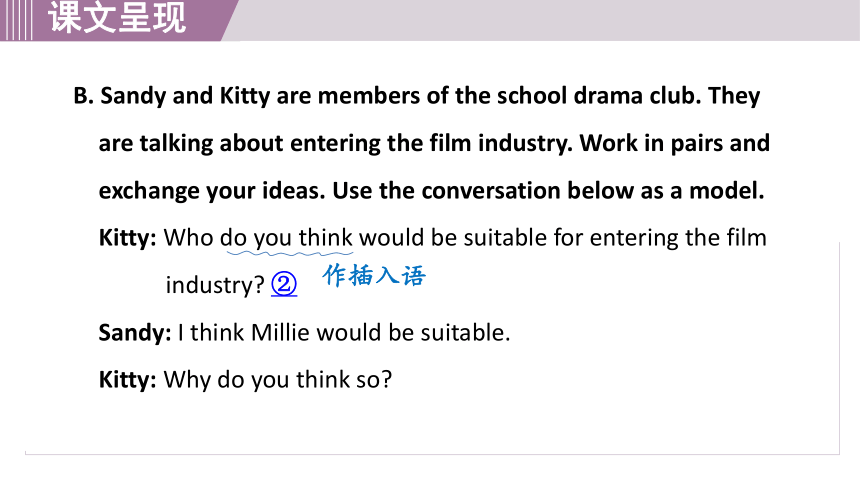Click the word industry? in Kitty's question
Viewport: 860px width, 484px height.
click(215, 285)
